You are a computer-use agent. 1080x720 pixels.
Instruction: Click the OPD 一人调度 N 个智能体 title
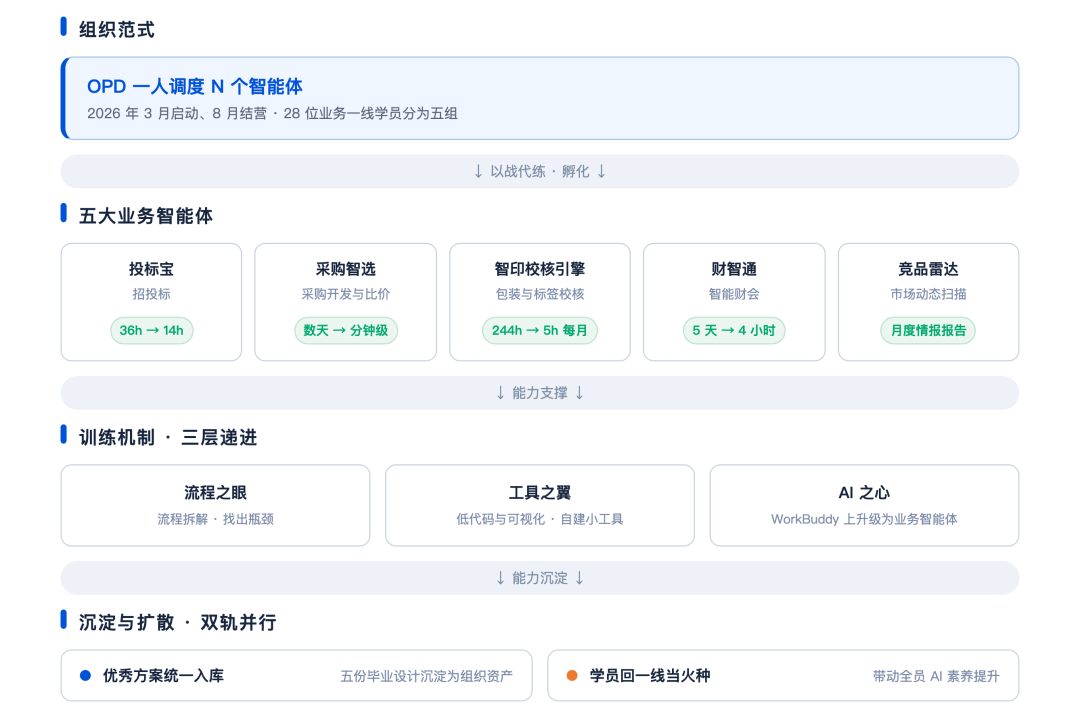pos(194,86)
